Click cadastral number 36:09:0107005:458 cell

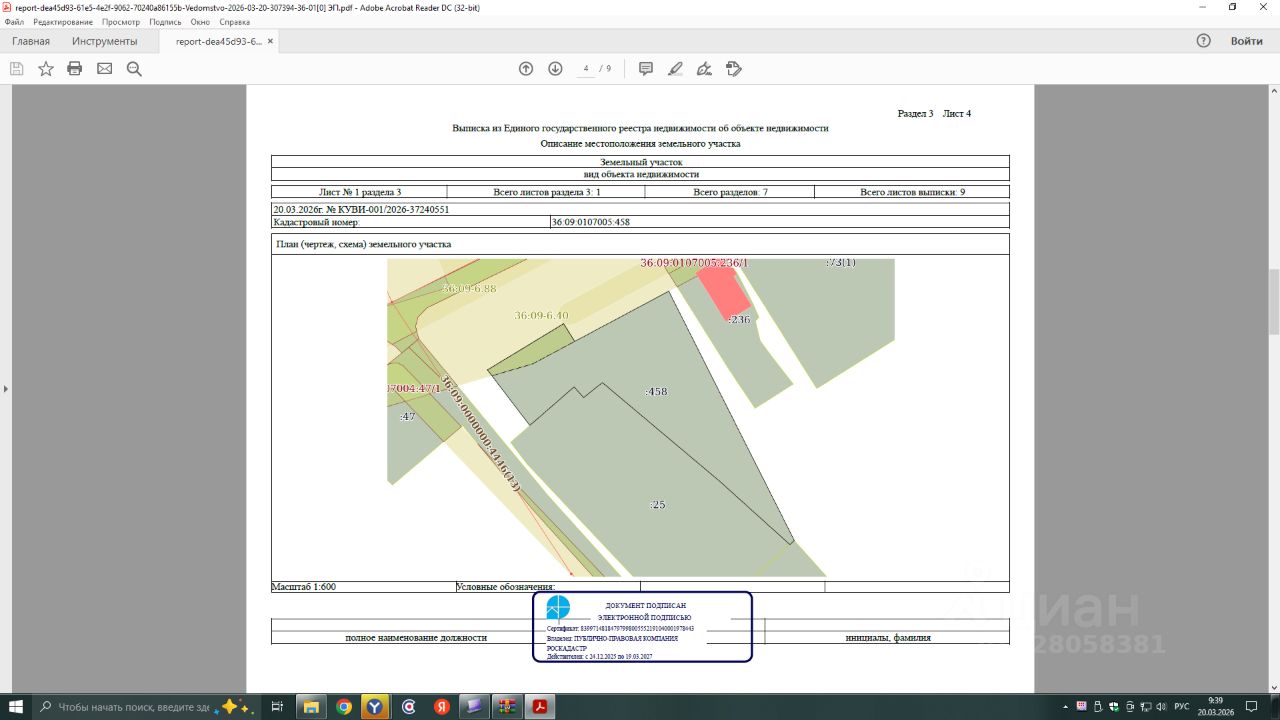[x=780, y=222]
